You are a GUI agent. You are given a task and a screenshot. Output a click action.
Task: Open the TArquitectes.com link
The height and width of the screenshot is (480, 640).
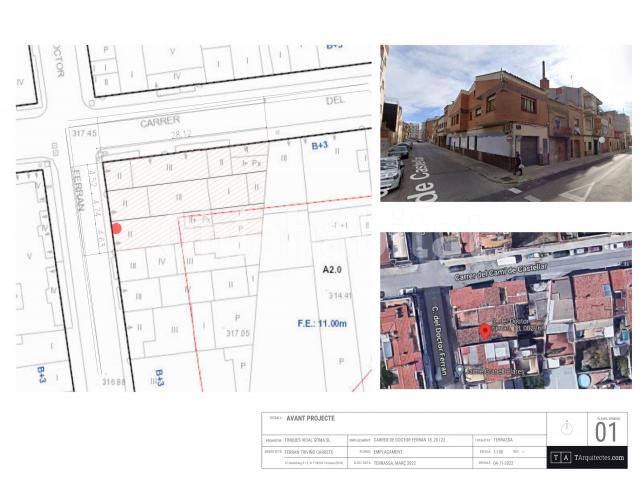coord(599,458)
